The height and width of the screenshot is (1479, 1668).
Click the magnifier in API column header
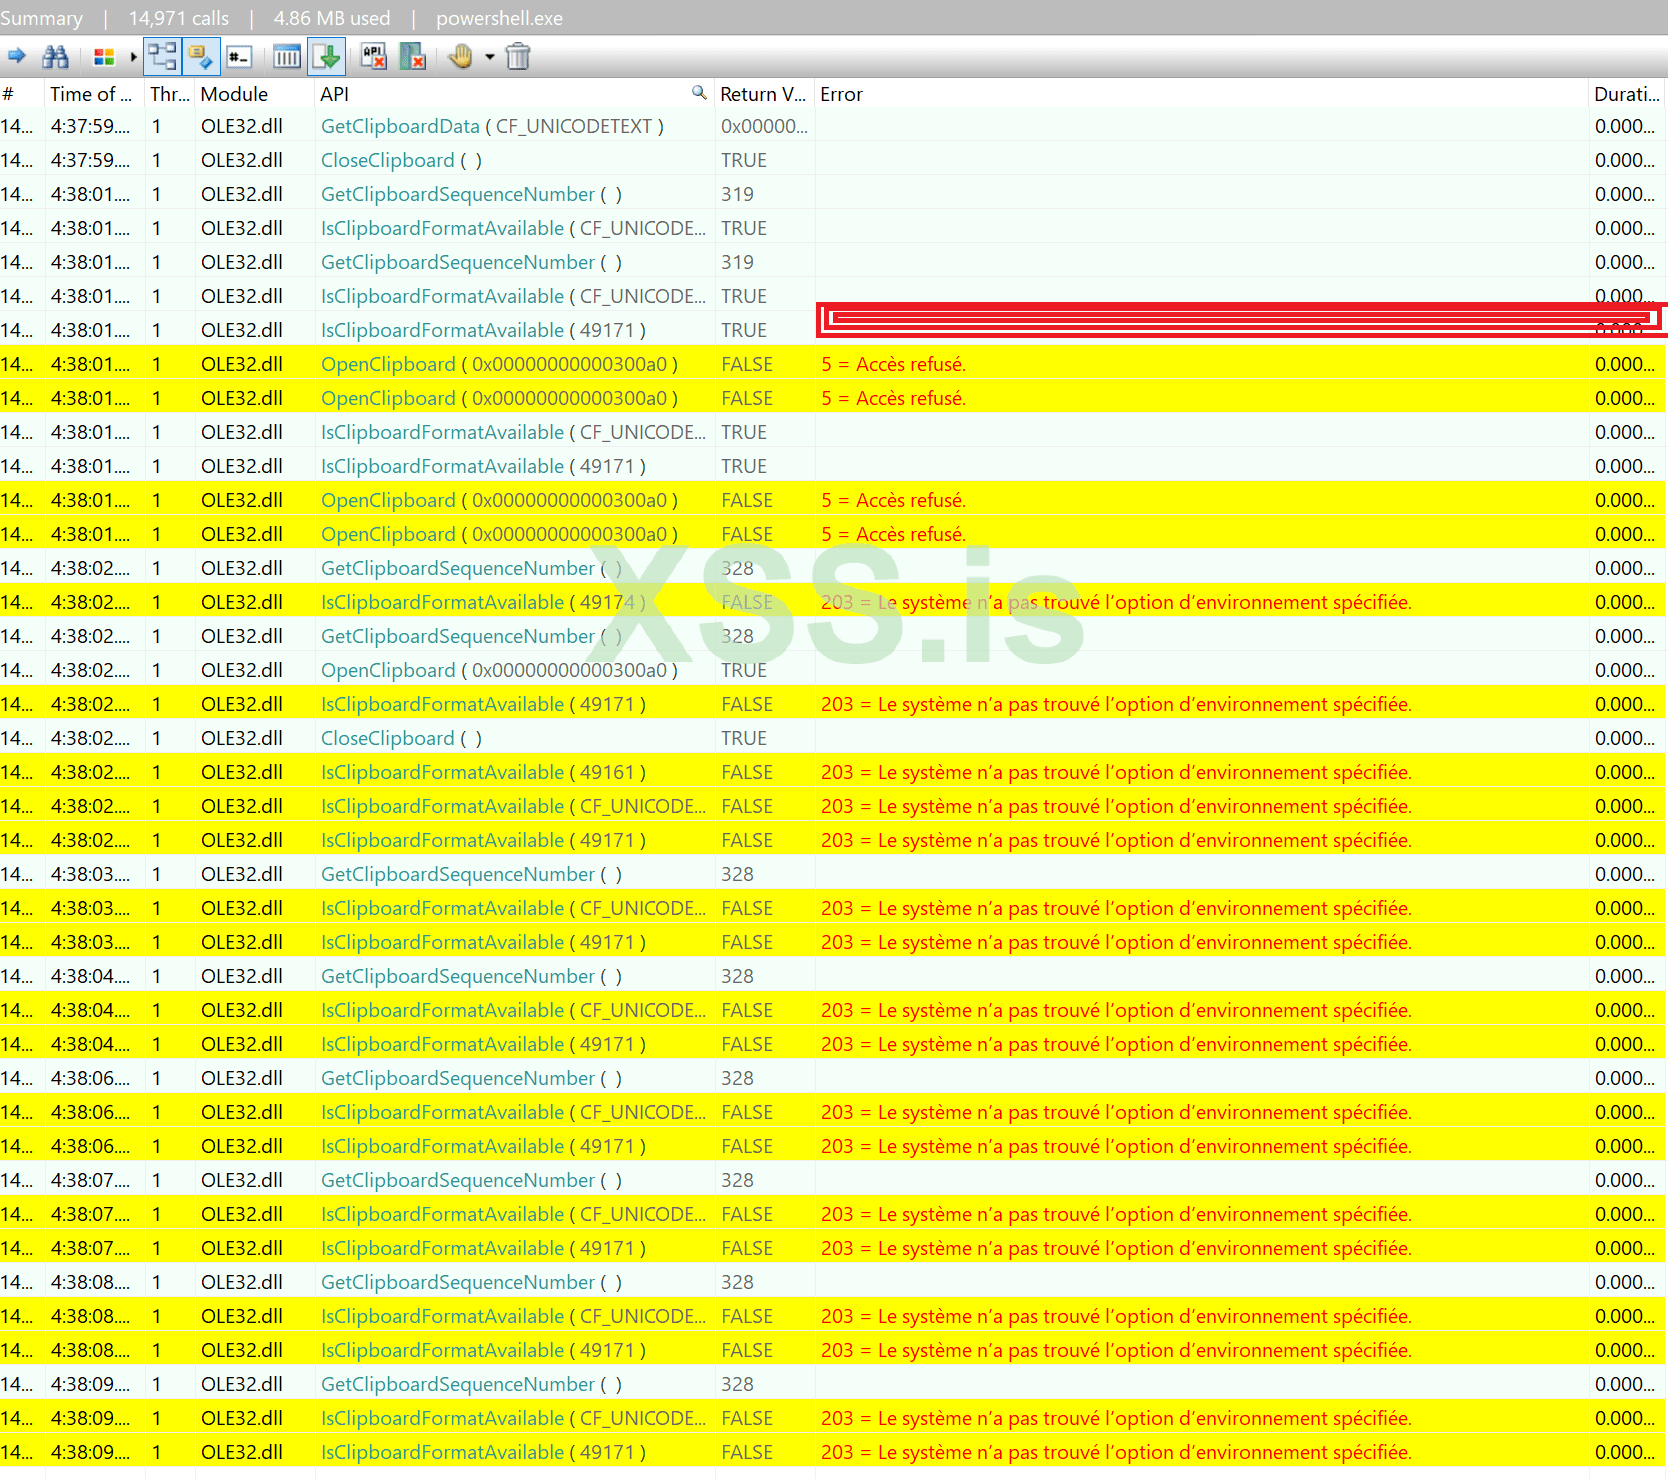click(699, 93)
